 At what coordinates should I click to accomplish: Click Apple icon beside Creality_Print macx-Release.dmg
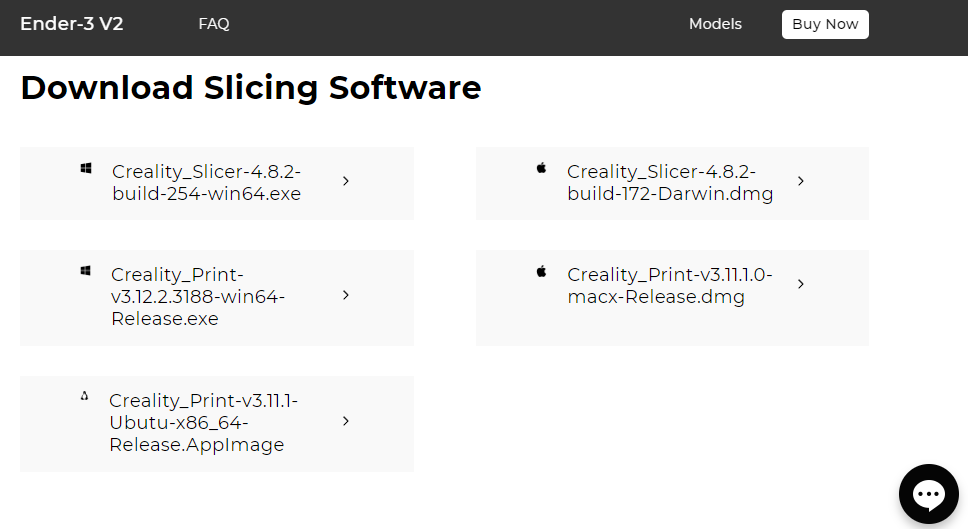tap(541, 271)
